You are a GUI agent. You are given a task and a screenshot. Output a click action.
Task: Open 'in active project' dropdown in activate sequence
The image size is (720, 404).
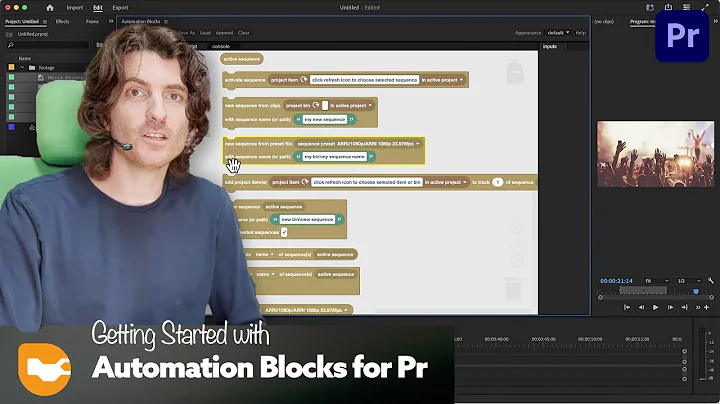pos(443,80)
